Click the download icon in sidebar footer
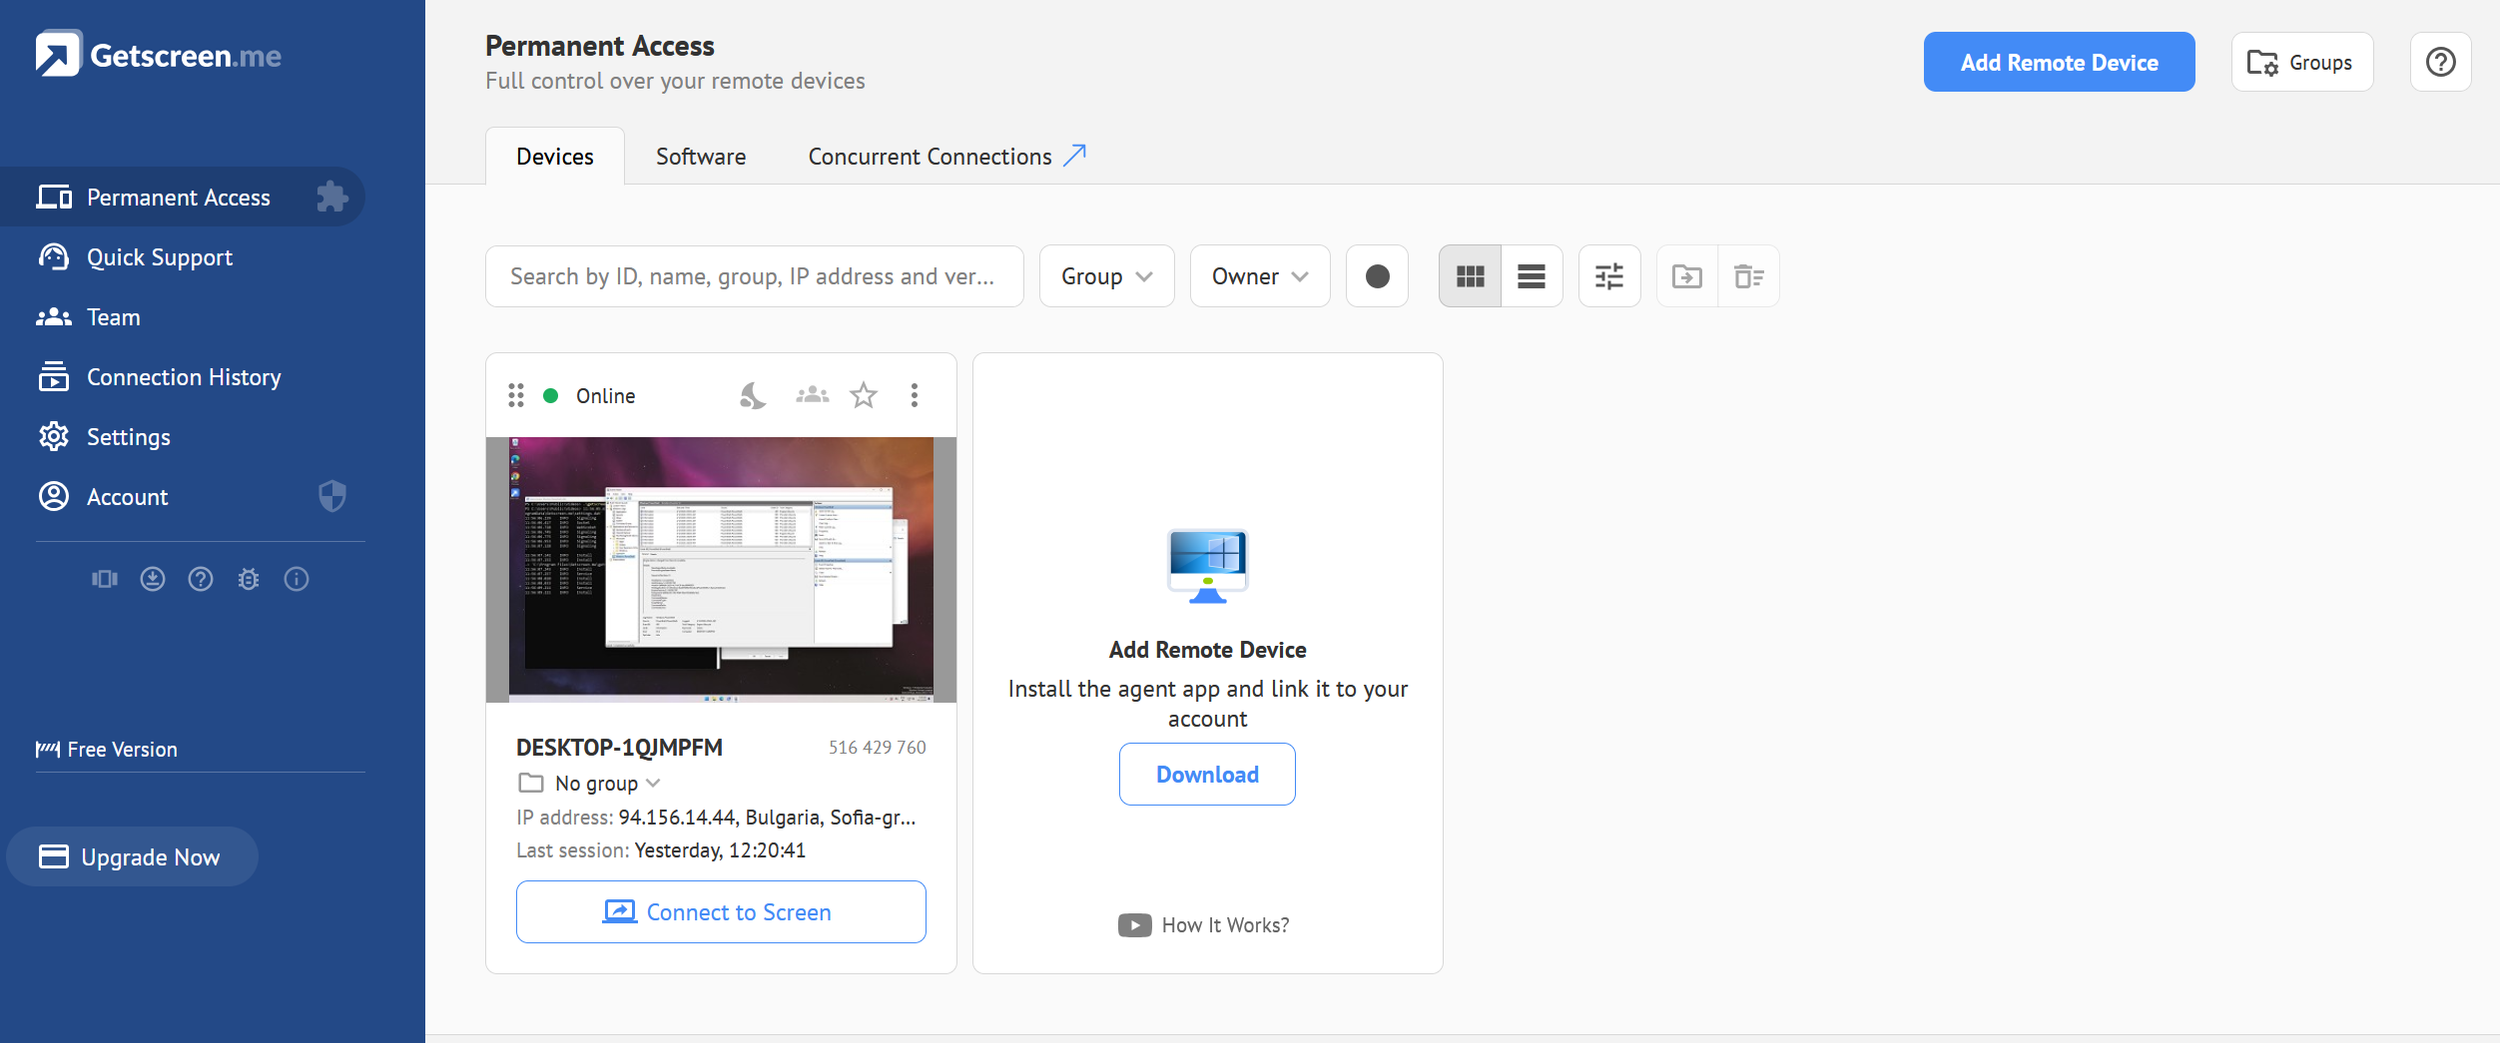The image size is (2500, 1043). 153,579
